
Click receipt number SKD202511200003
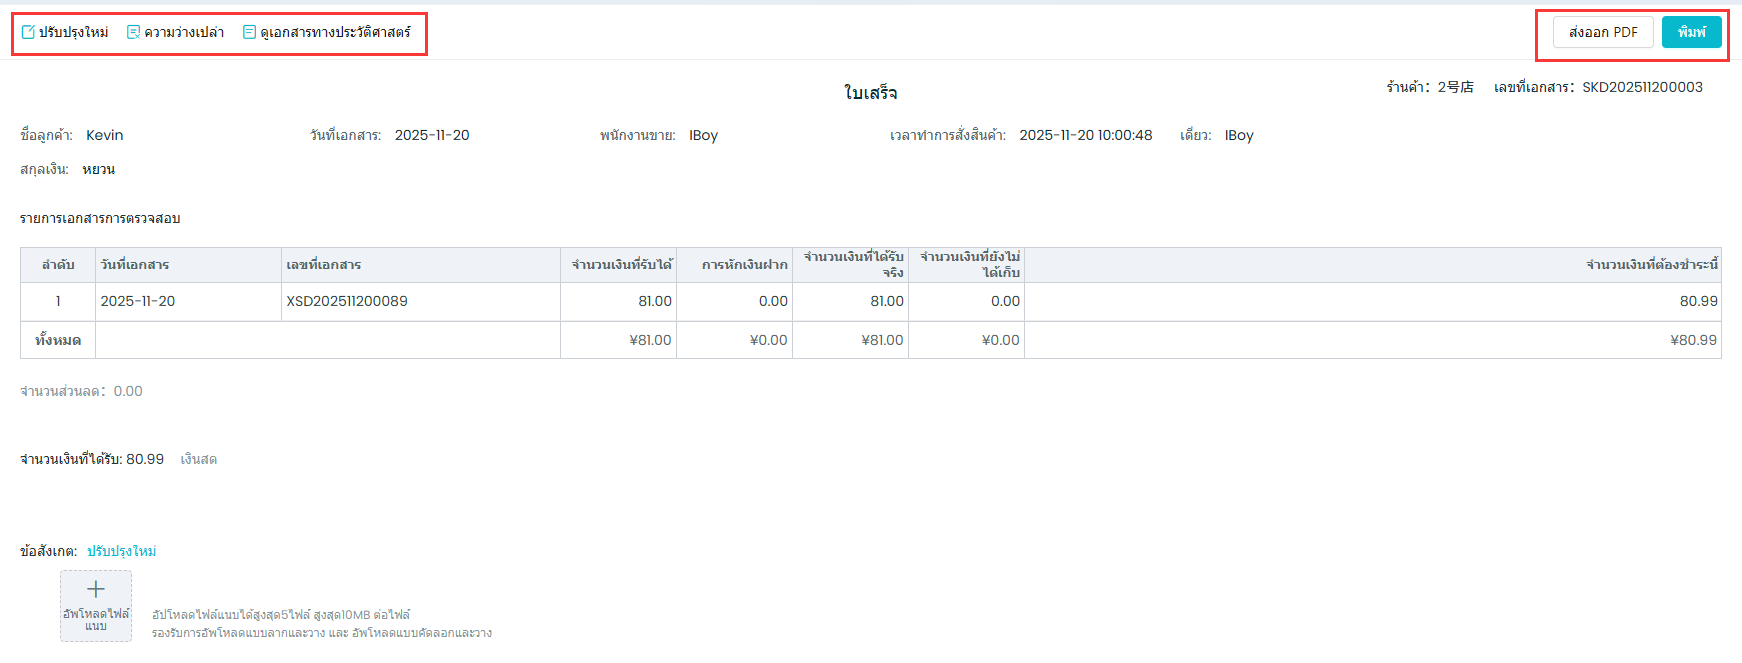pyautogui.click(x=1642, y=87)
